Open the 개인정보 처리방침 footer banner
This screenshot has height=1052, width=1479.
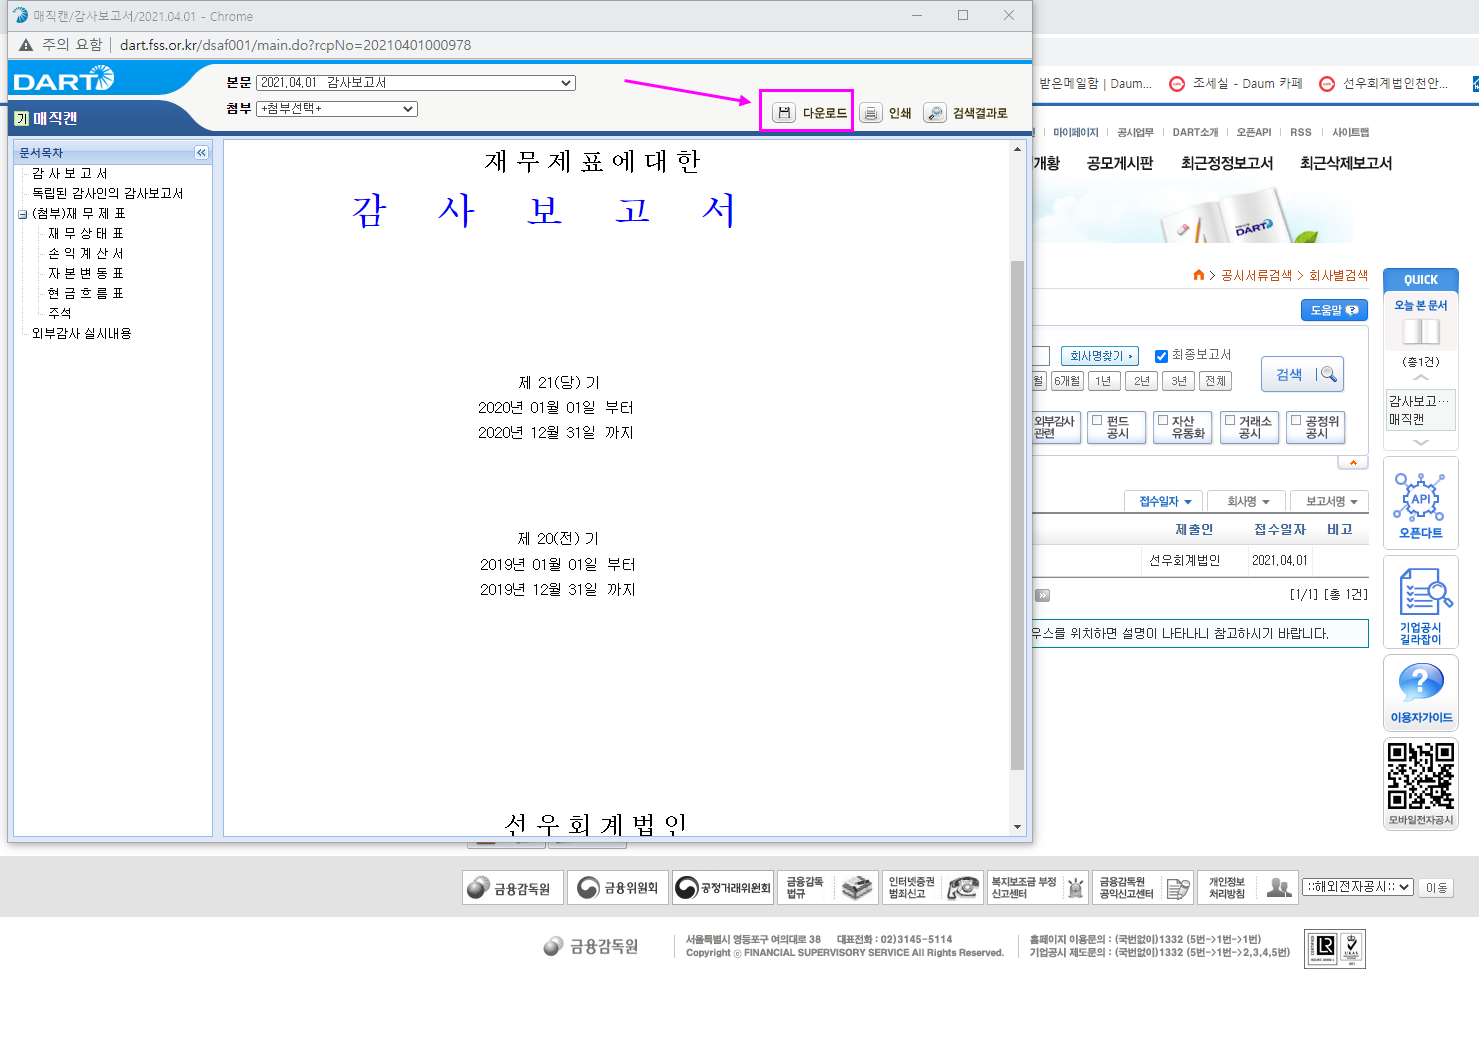[x=1248, y=888]
